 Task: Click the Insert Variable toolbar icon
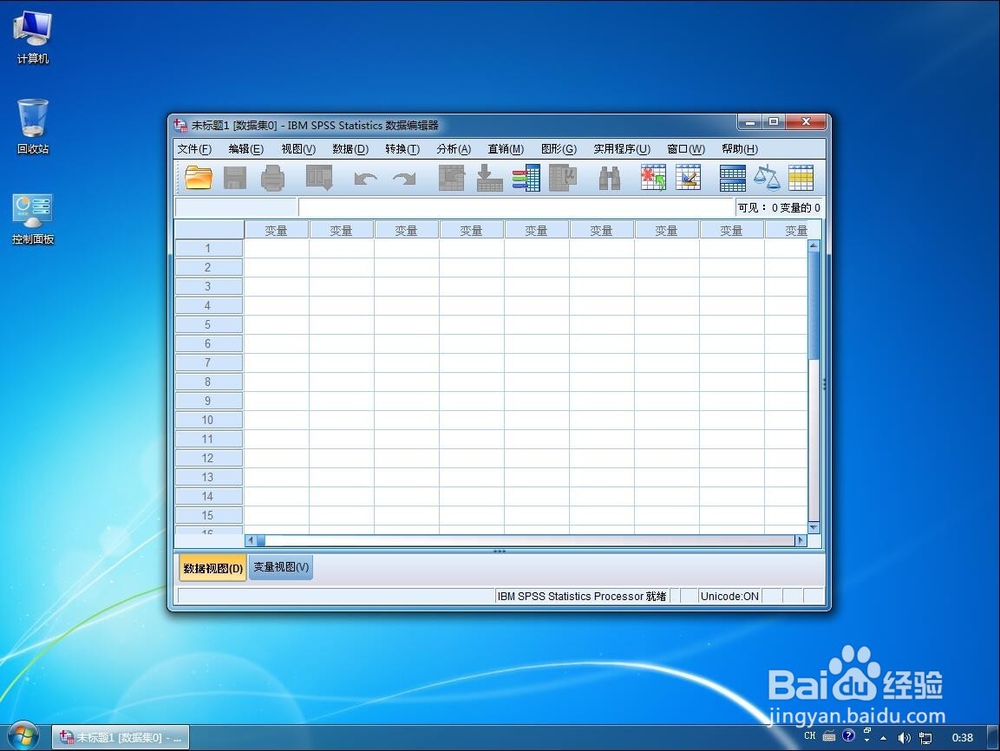click(688, 177)
